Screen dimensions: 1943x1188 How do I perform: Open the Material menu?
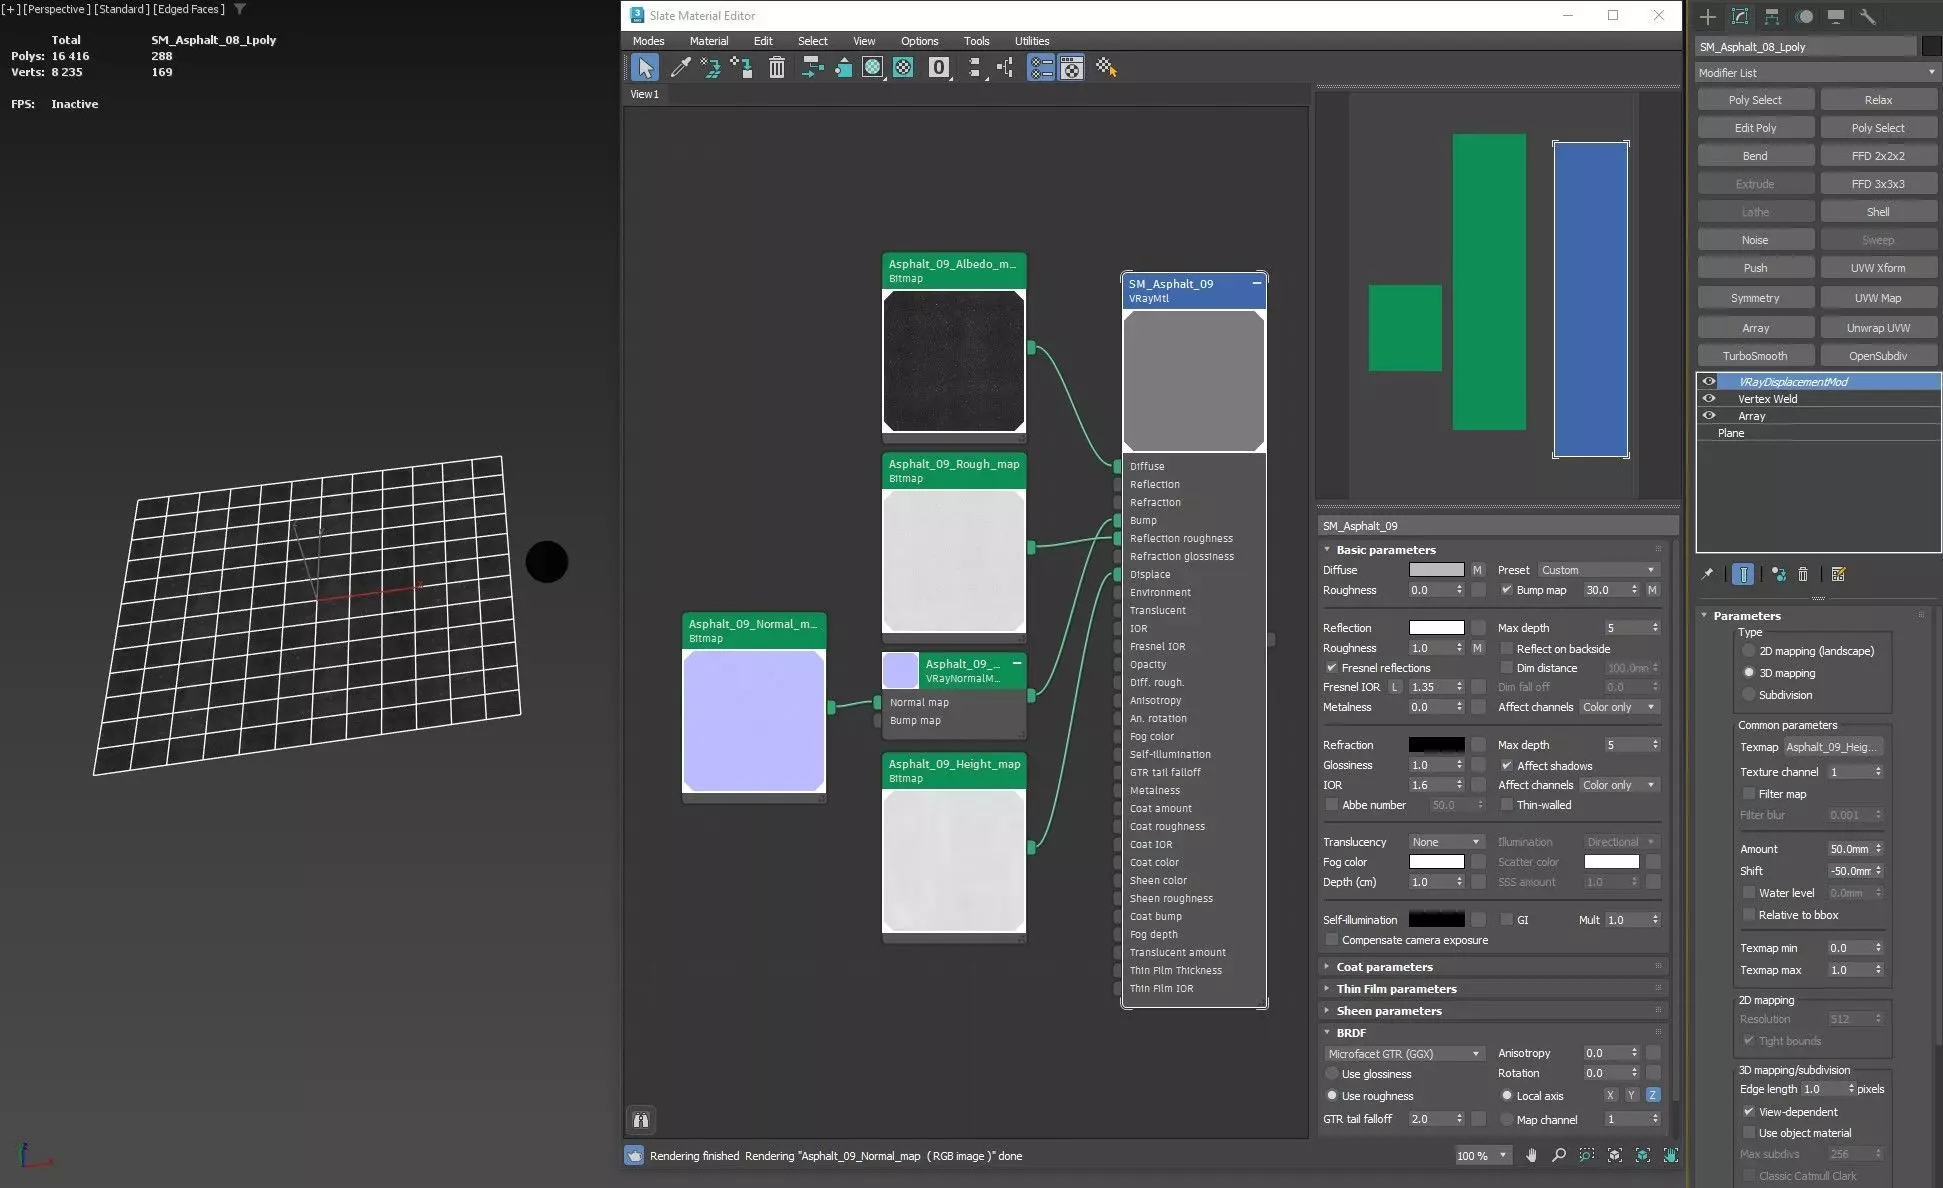coord(708,41)
